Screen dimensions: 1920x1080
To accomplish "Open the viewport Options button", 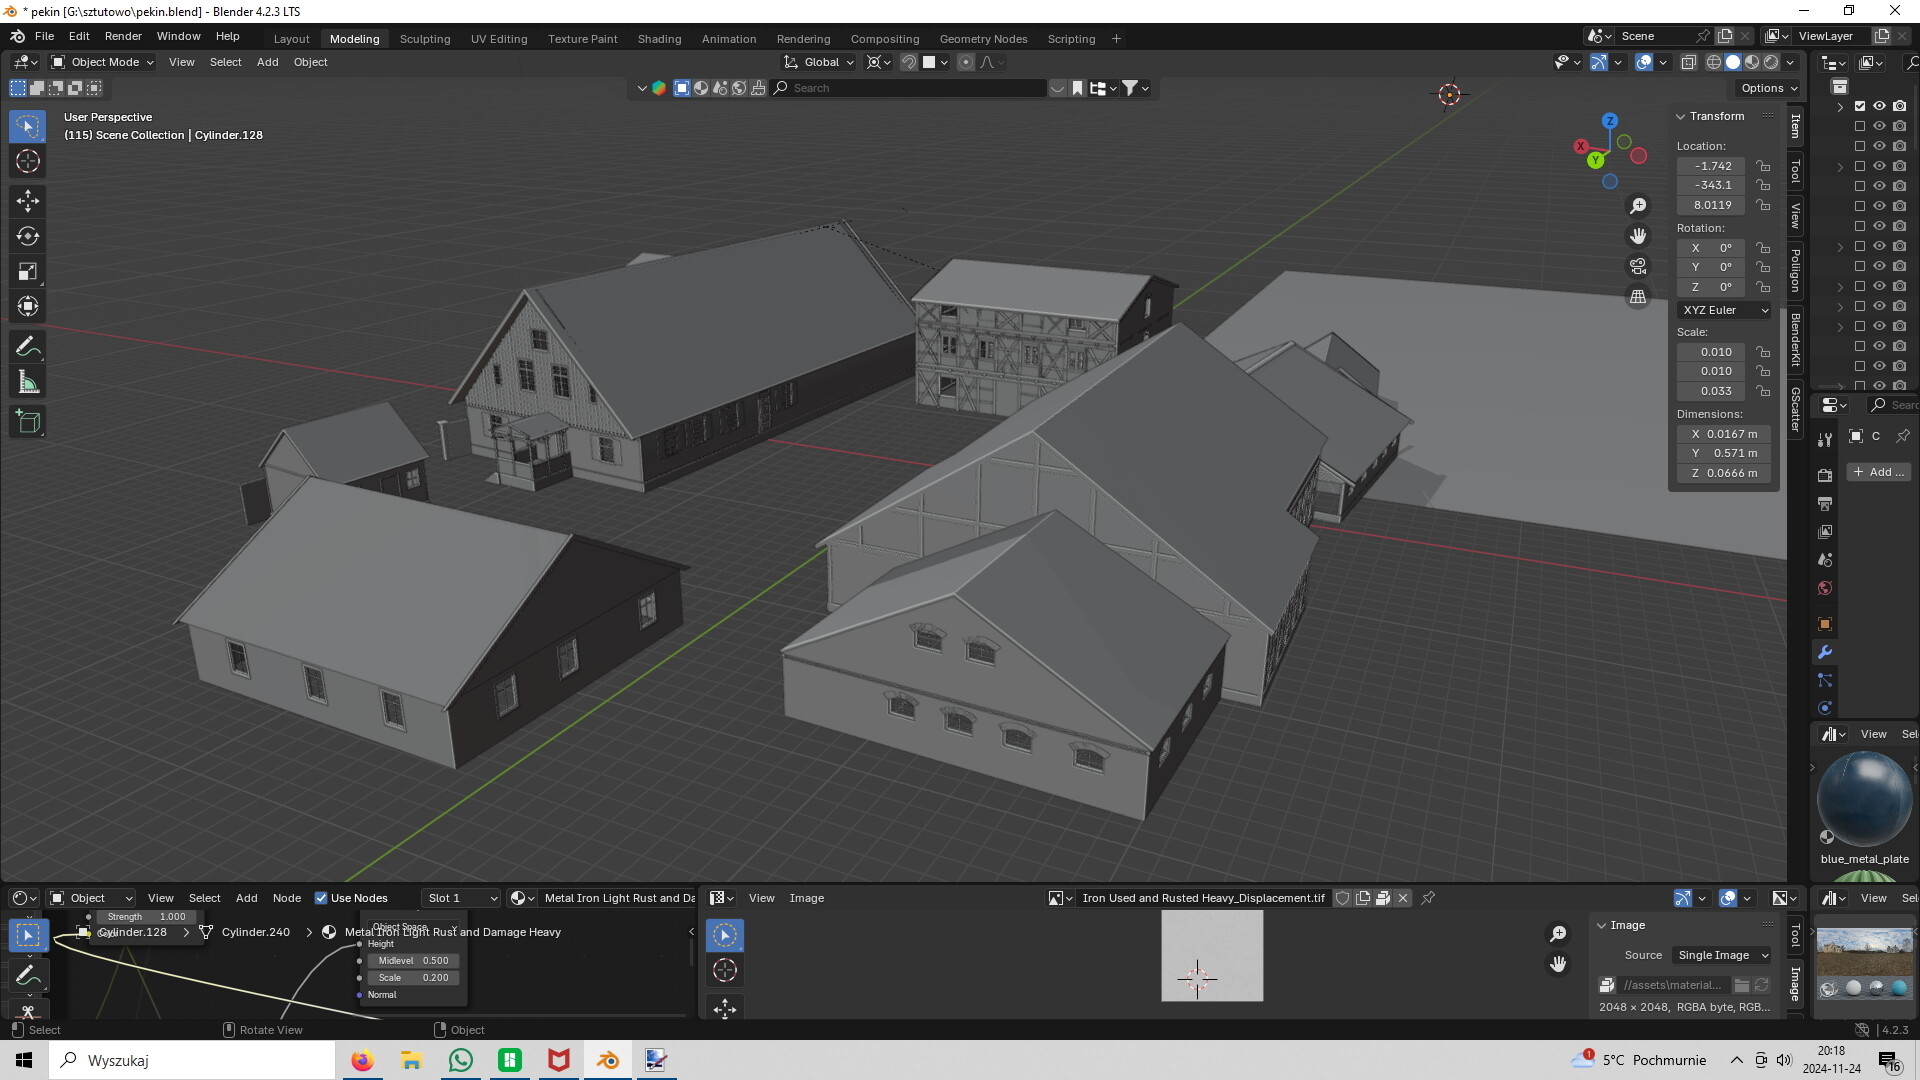I will pos(1768,88).
